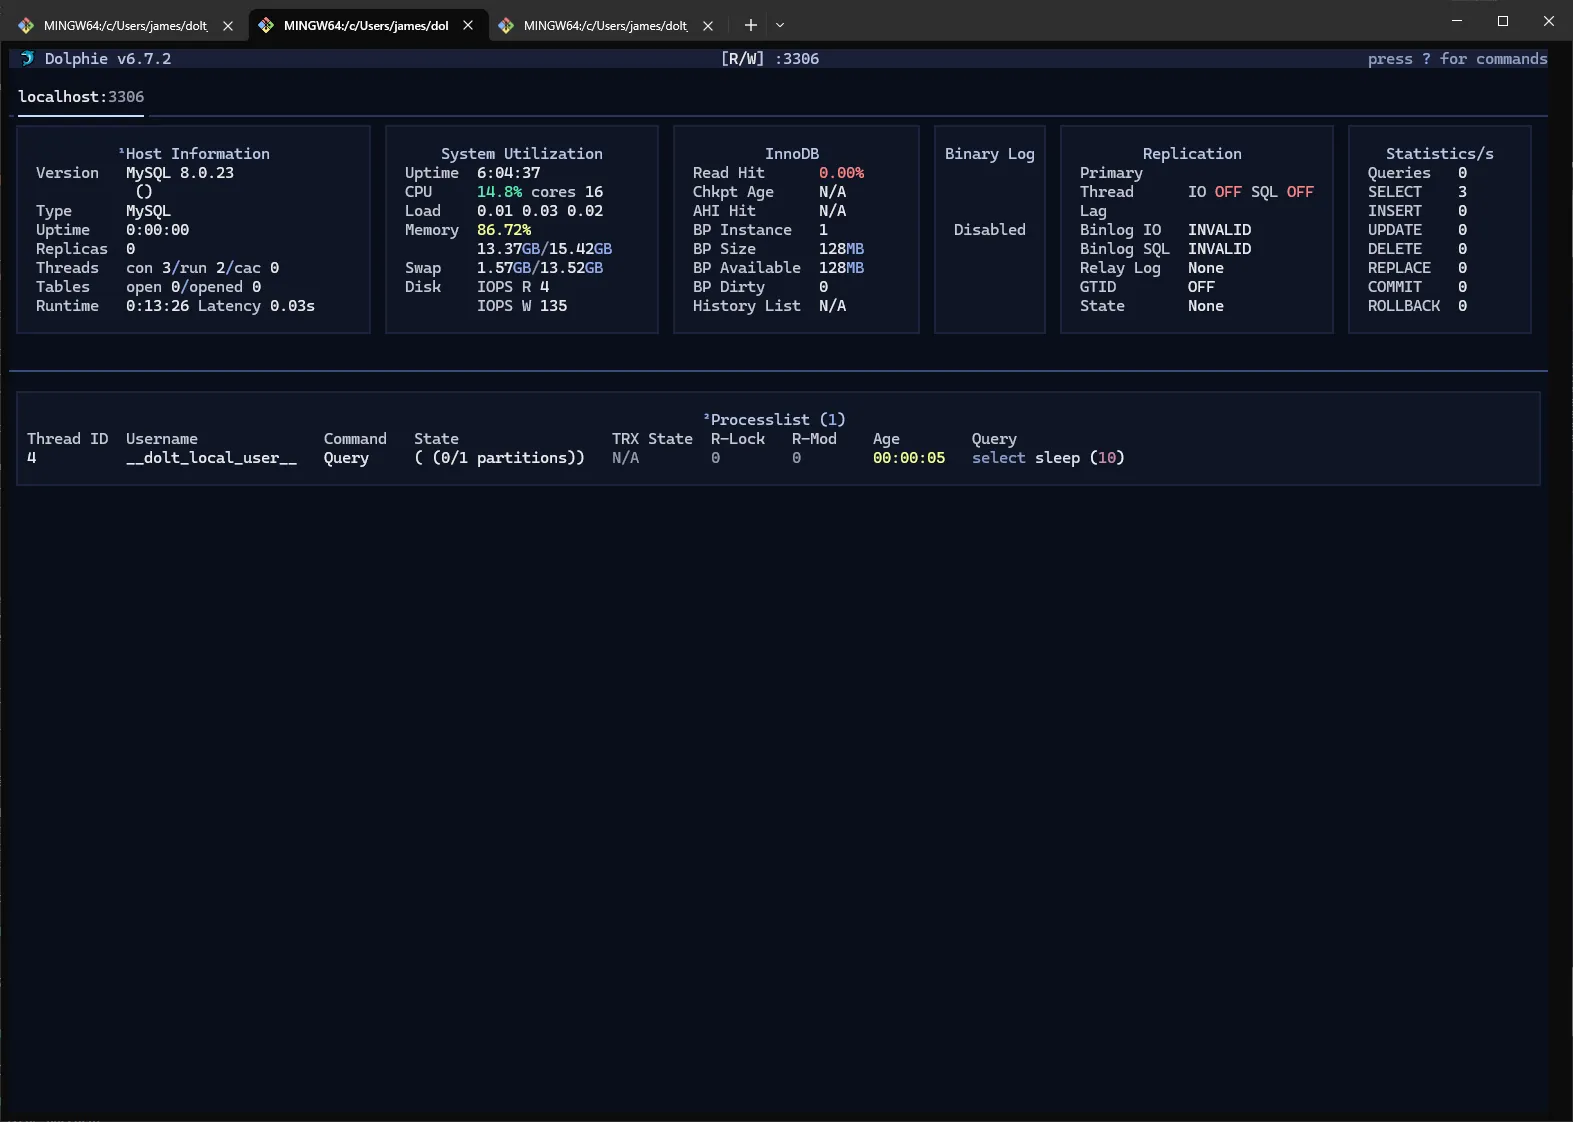Switch to the leftmost MINGW64 terminal tab
This screenshot has width=1573, height=1122.
pos(125,26)
